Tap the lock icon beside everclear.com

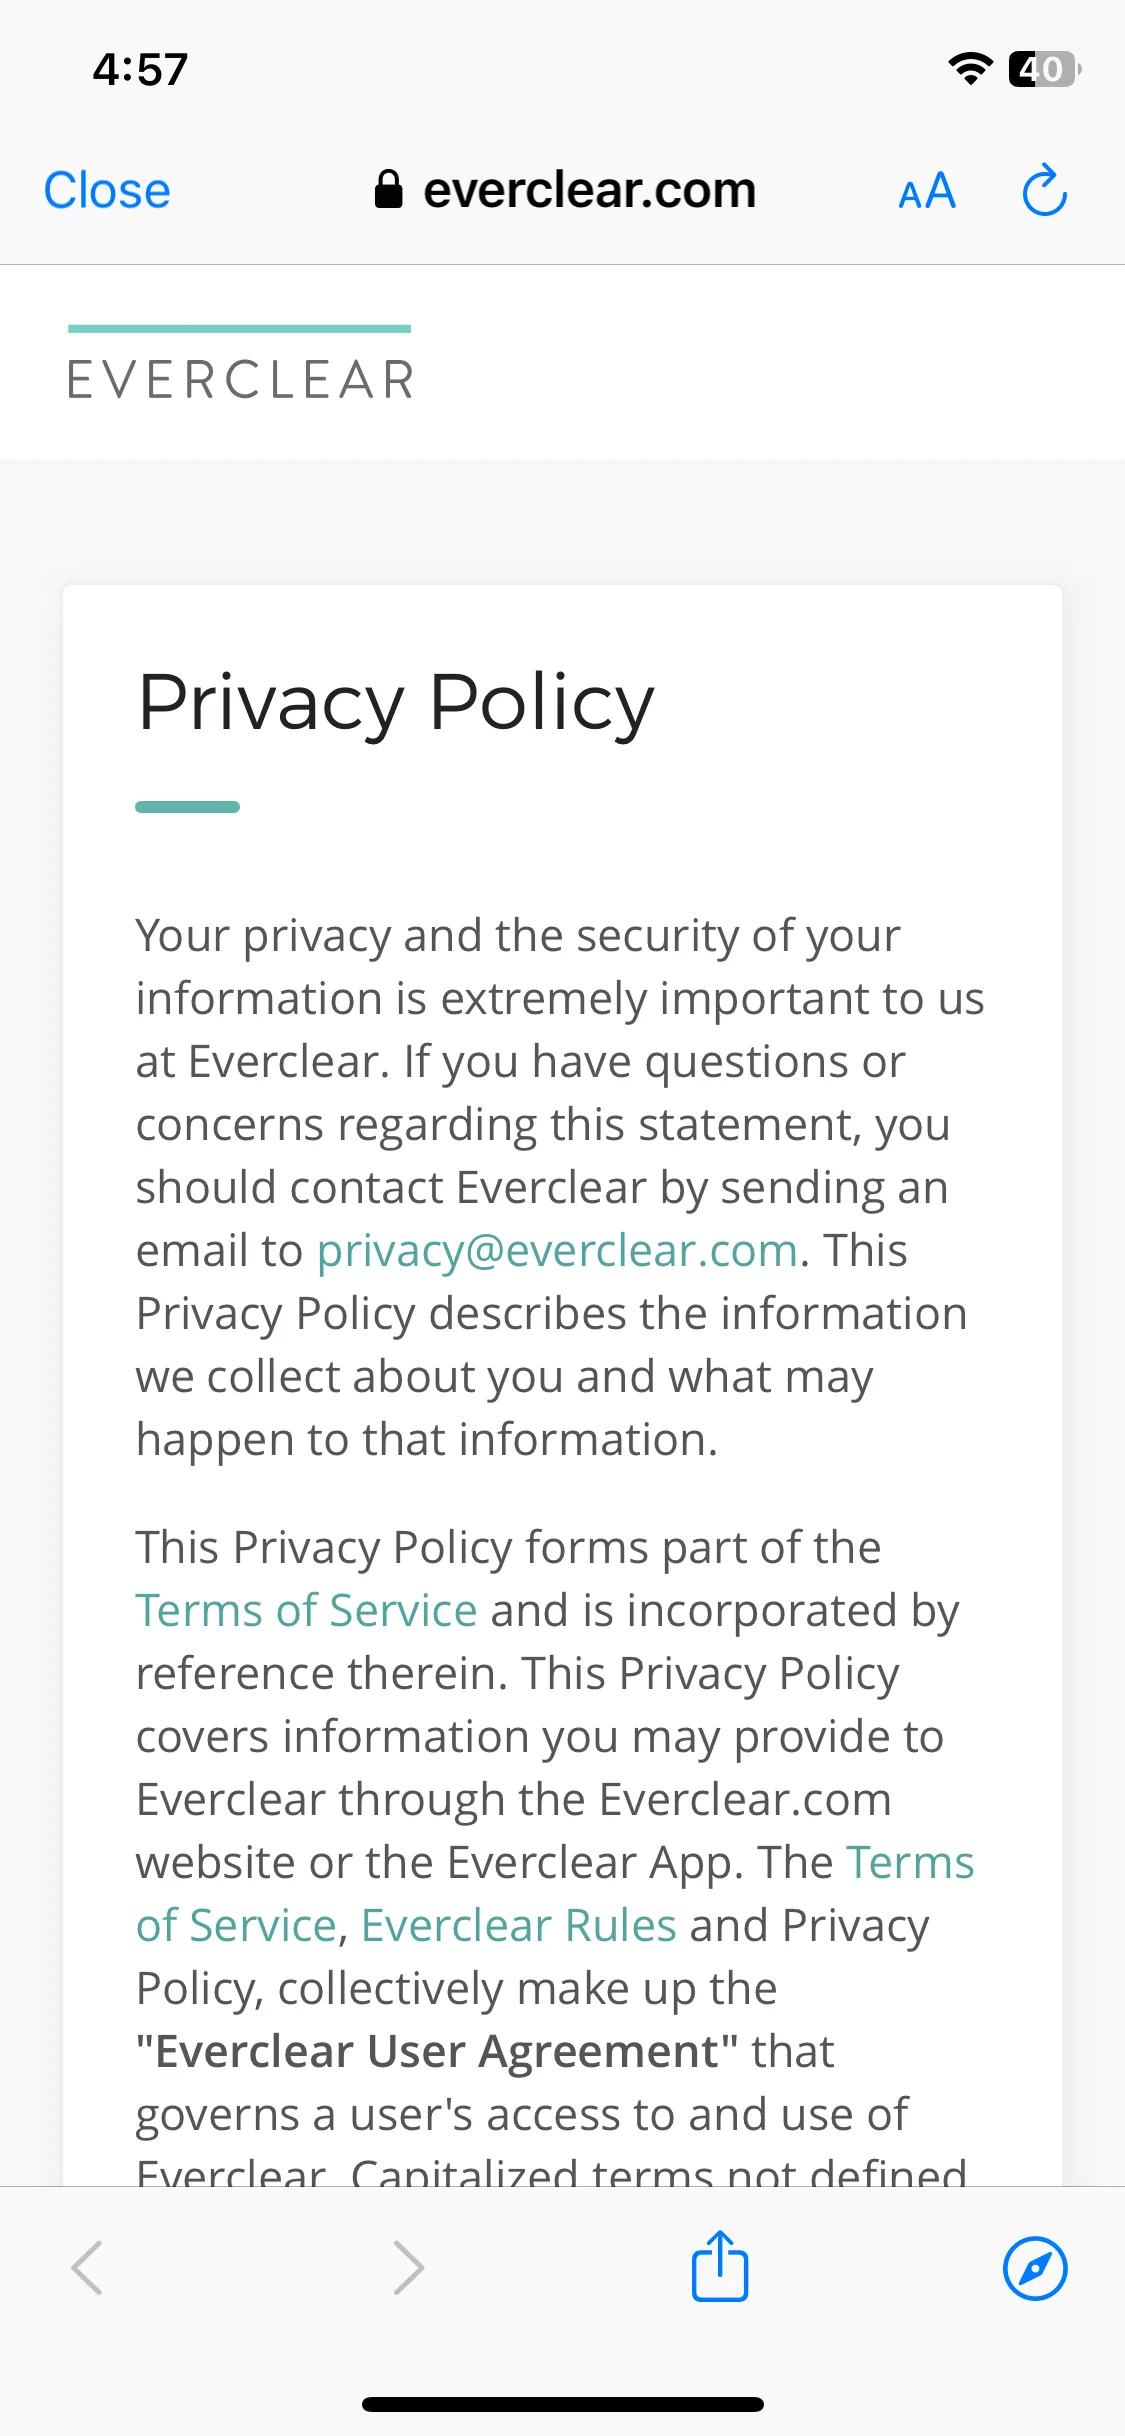coord(388,189)
